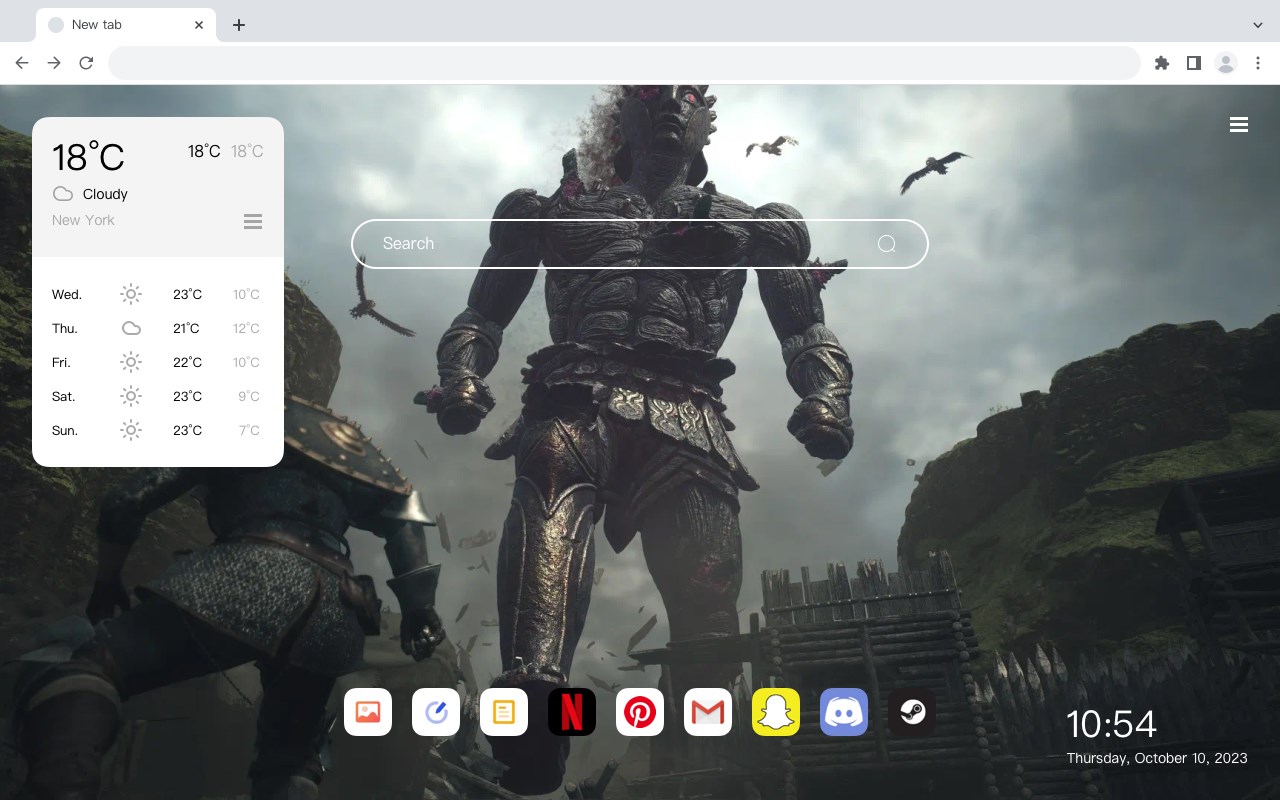Open the Snapchat shortcut
1280x800 pixels.
click(776, 712)
